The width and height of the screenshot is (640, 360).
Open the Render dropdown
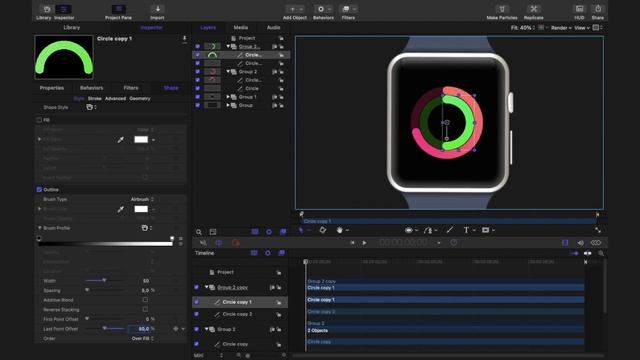click(561, 28)
